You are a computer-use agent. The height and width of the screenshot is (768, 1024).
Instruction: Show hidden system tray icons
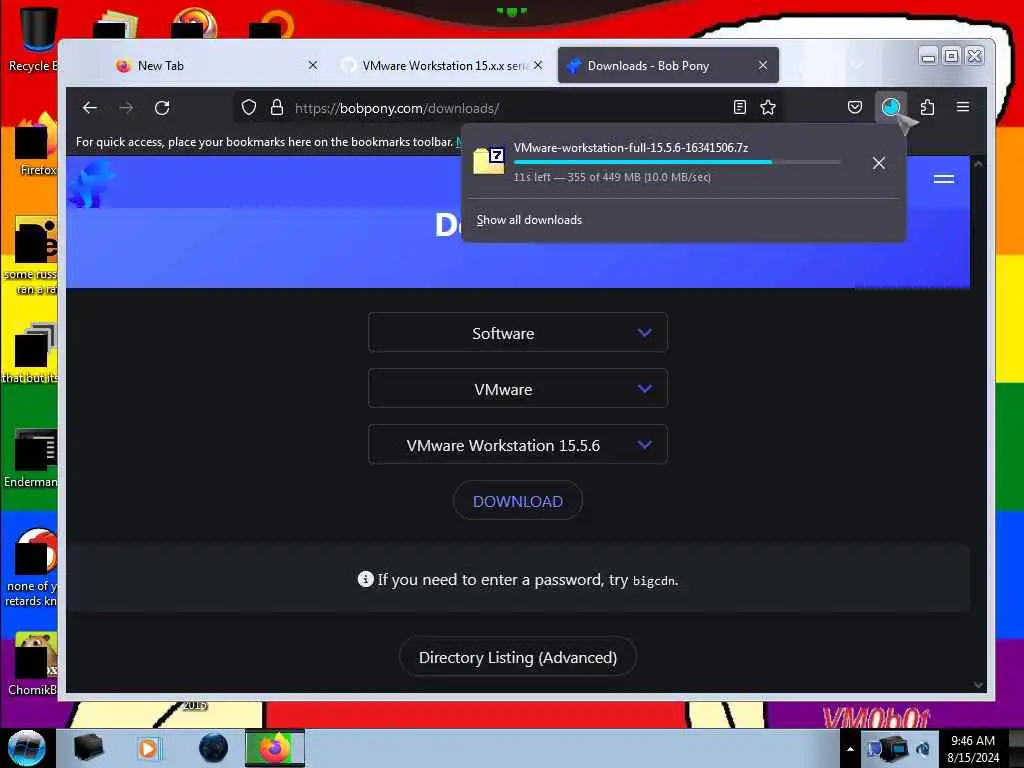point(850,749)
